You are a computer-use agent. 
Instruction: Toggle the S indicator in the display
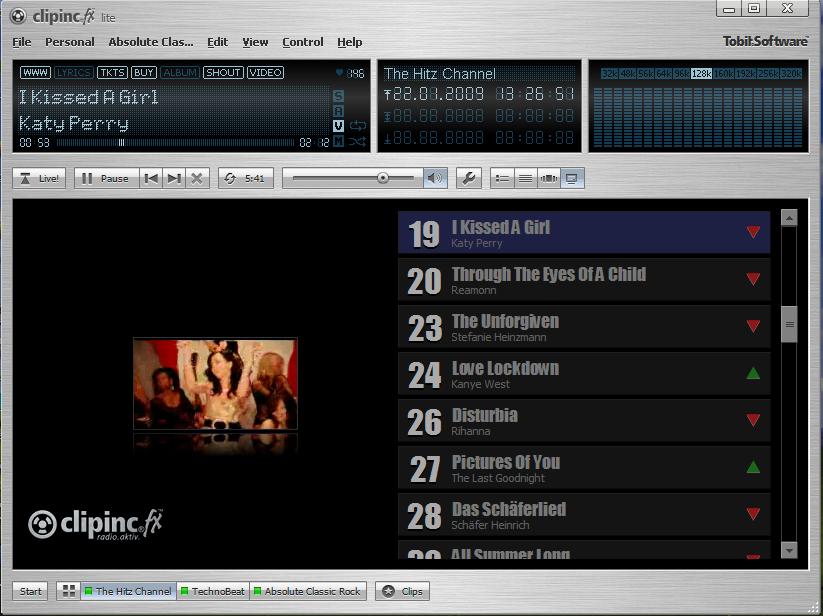(339, 96)
